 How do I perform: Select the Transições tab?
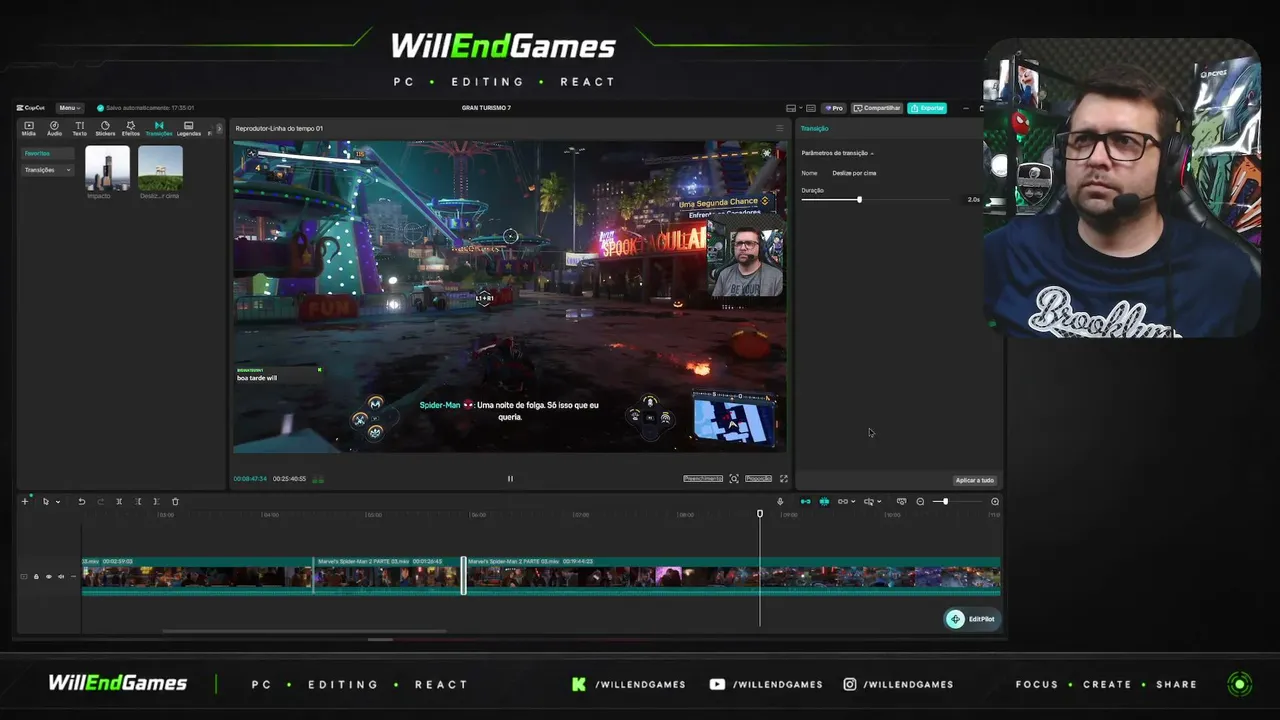pos(159,128)
